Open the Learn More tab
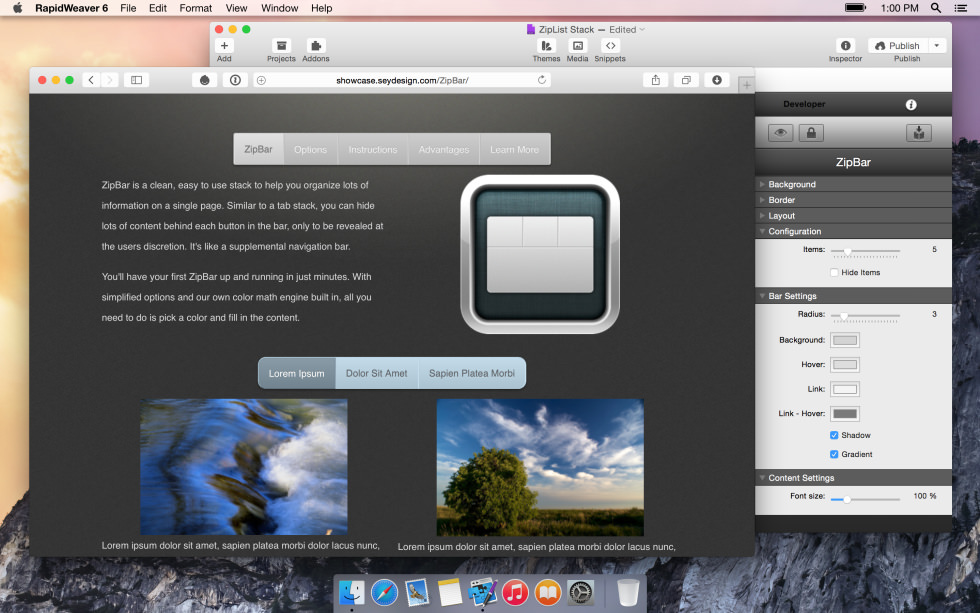Screen dimensions: 980x613 click(514, 149)
